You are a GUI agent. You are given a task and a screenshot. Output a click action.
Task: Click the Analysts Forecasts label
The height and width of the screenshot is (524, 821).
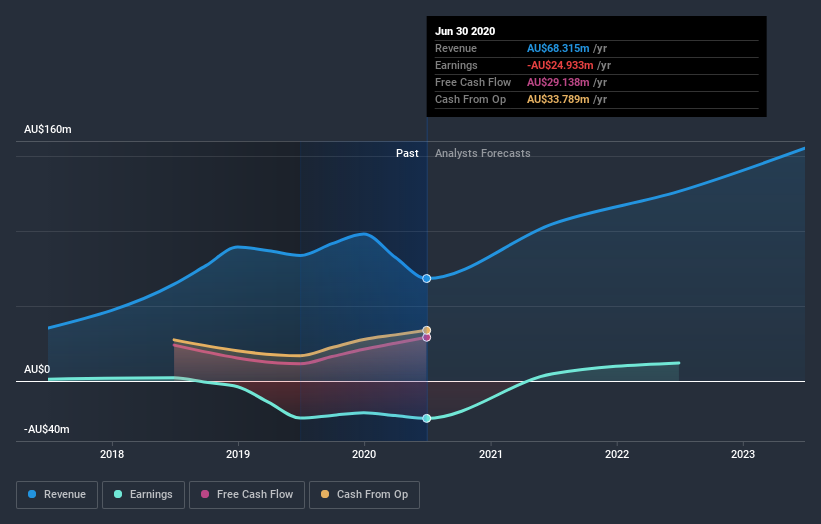(x=483, y=153)
